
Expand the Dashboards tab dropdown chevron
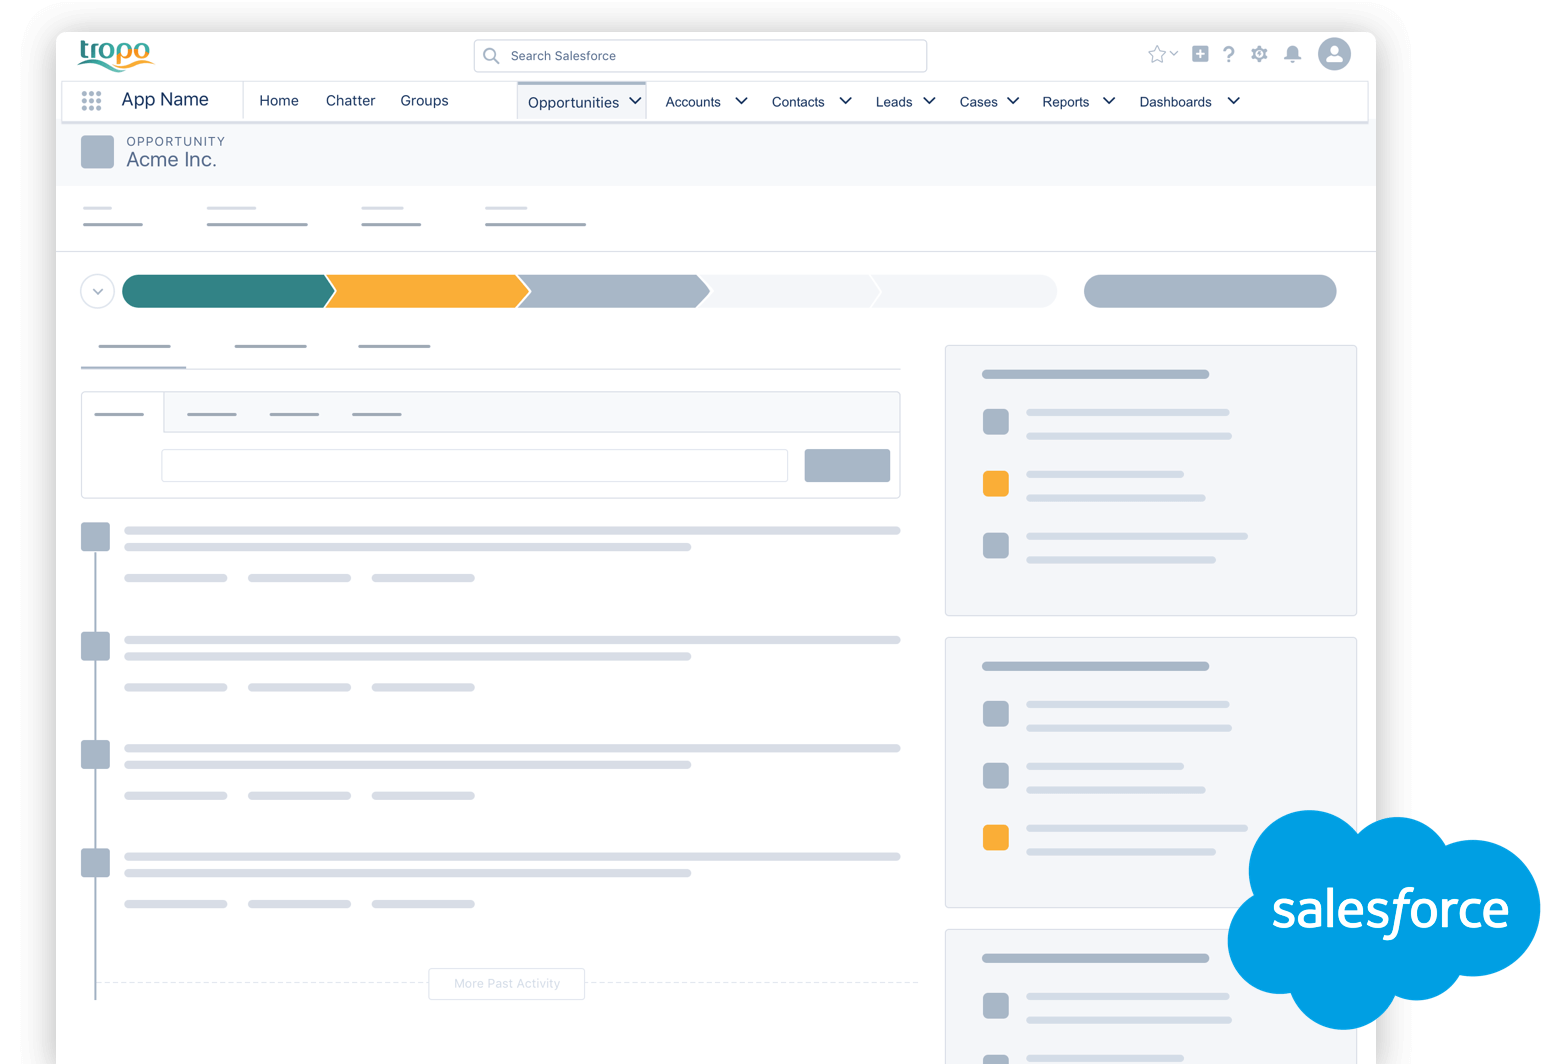1233,101
